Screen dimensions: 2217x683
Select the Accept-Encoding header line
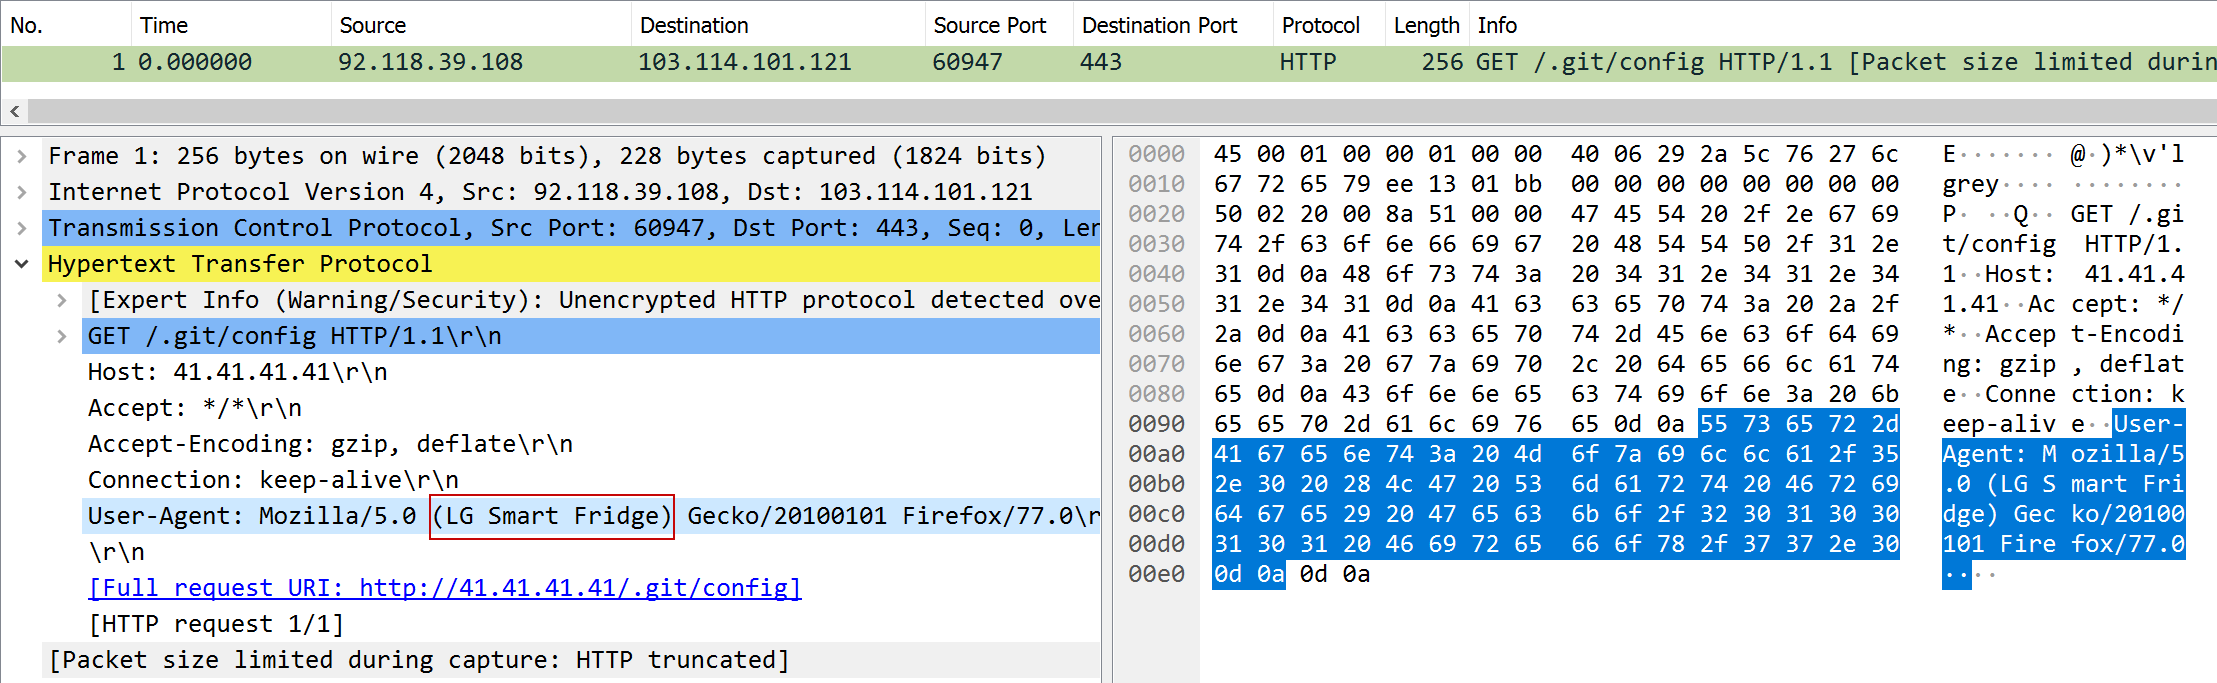pyautogui.click(x=330, y=444)
